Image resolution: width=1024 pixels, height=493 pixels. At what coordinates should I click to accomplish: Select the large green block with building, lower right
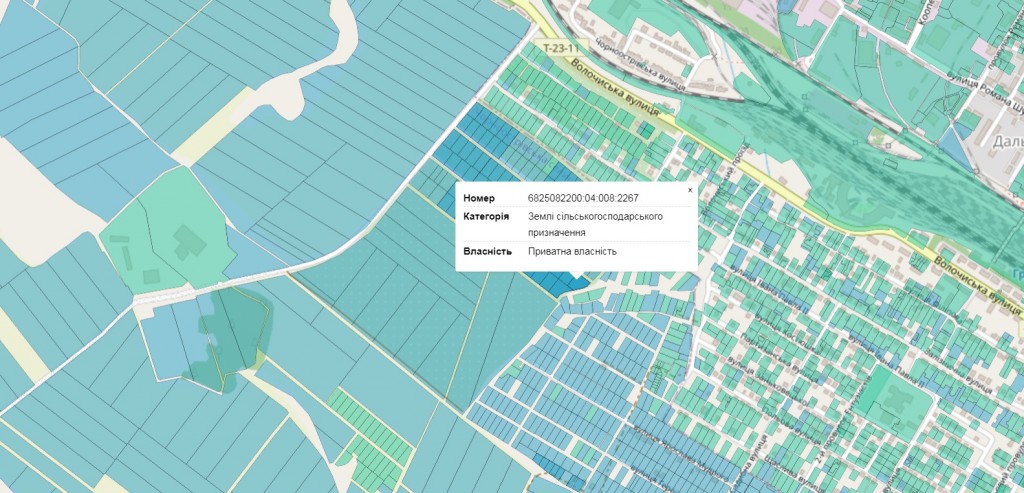point(890,395)
